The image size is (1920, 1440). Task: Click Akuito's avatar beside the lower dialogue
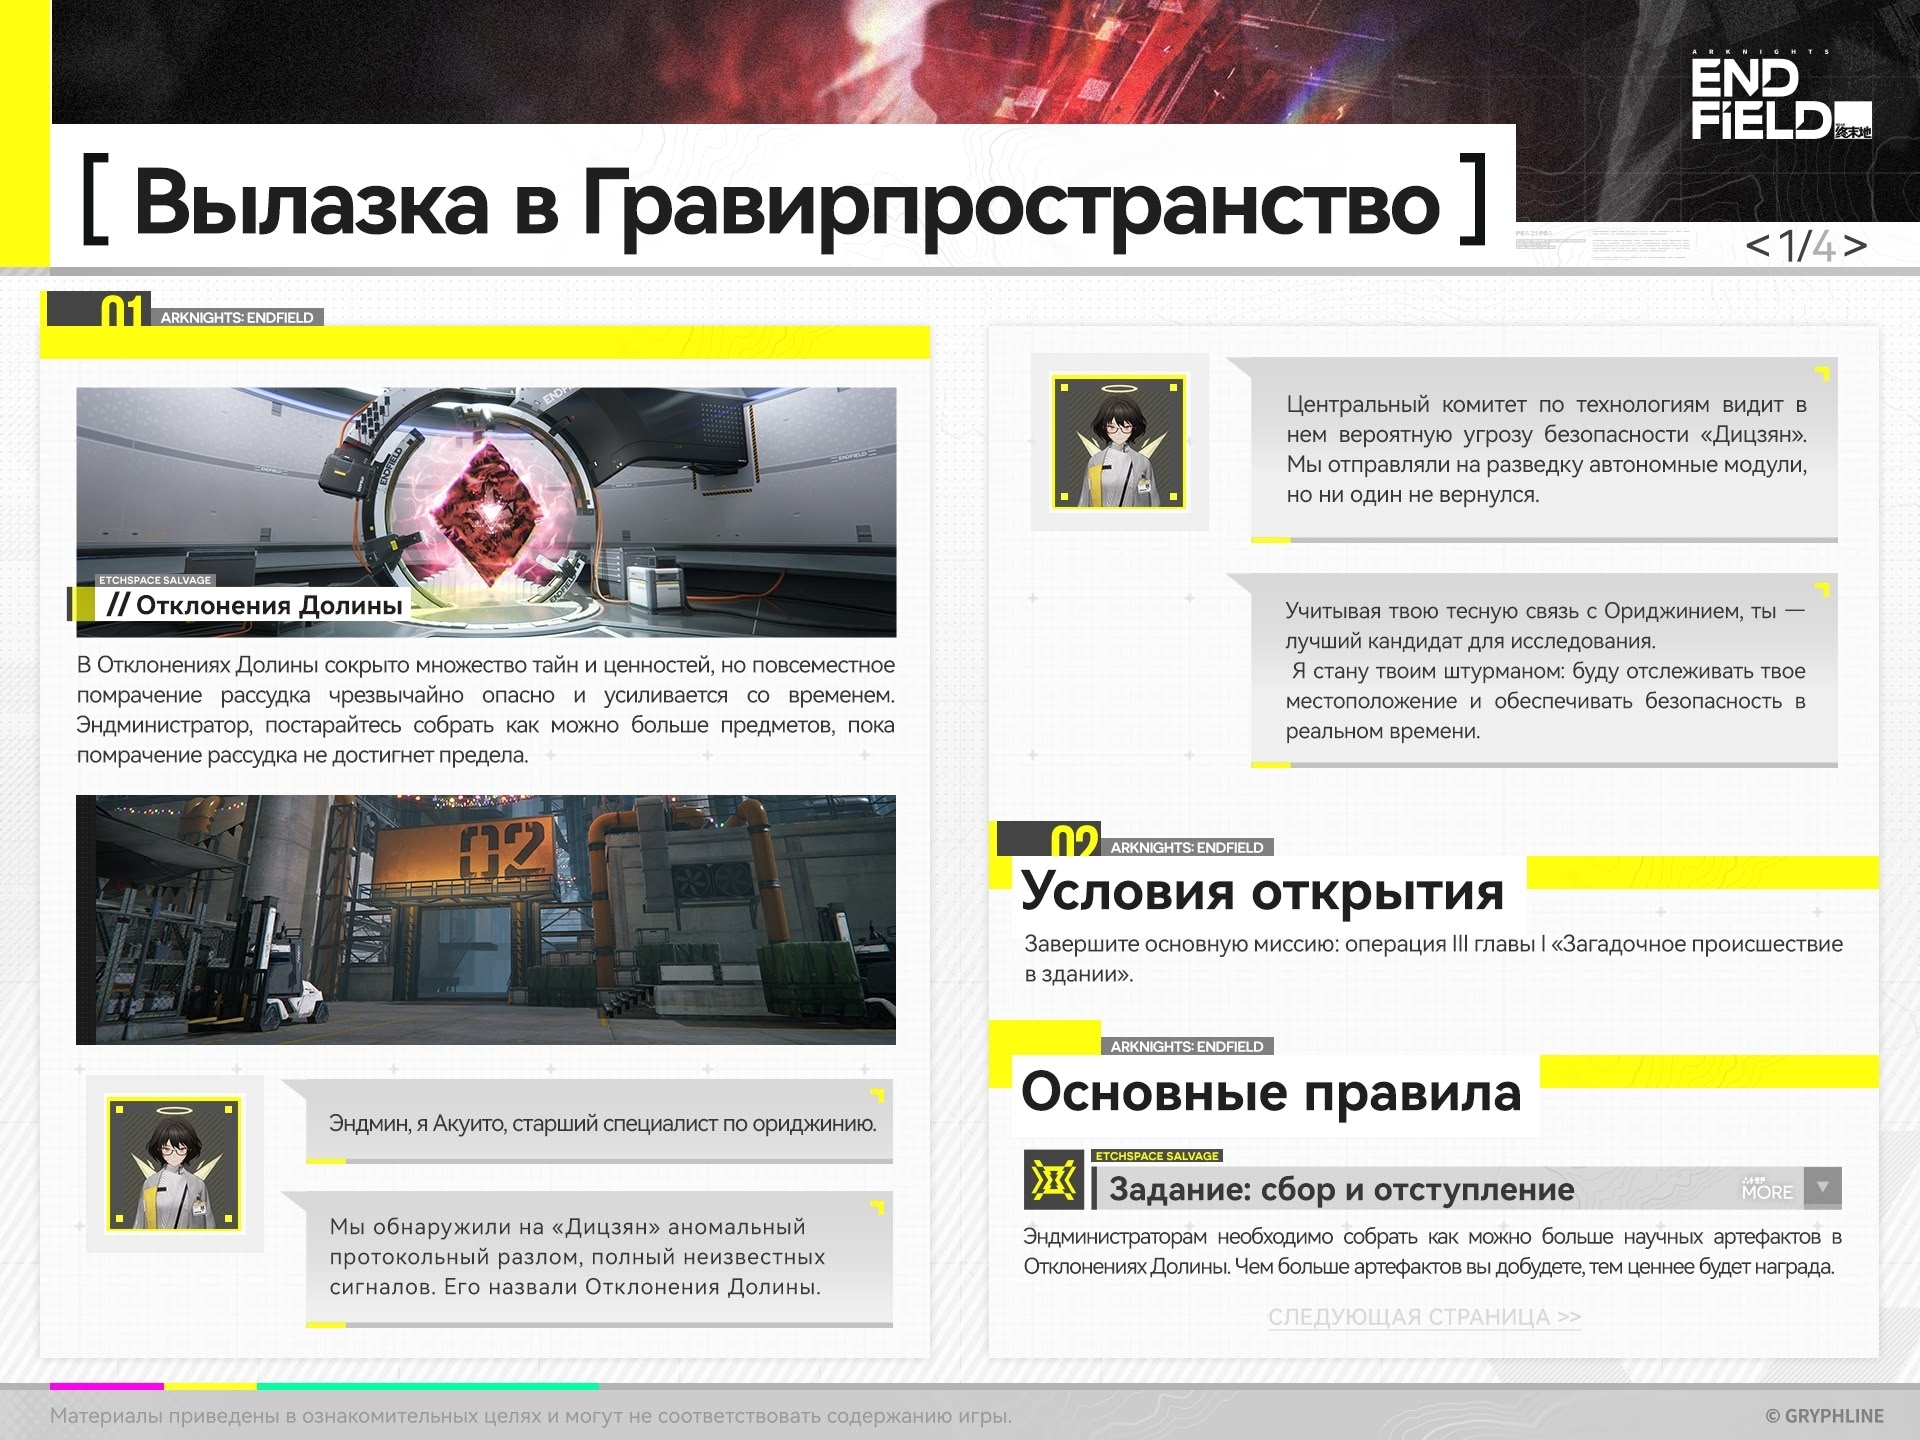click(174, 1164)
